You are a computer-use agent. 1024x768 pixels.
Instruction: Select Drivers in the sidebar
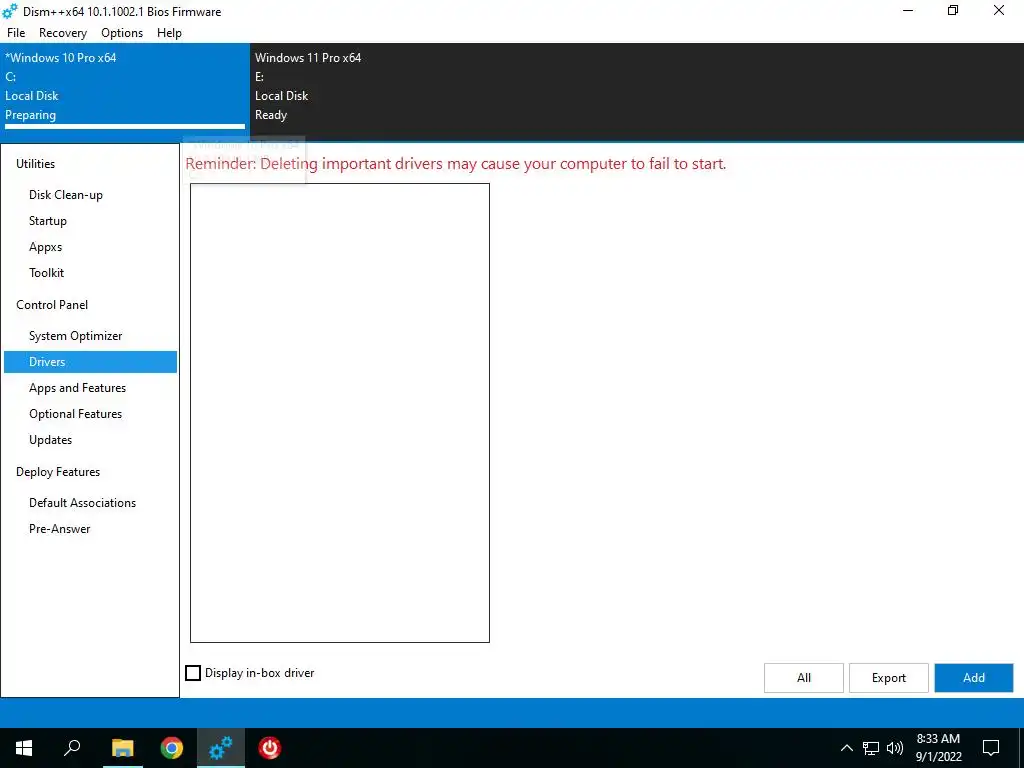[x=90, y=362]
